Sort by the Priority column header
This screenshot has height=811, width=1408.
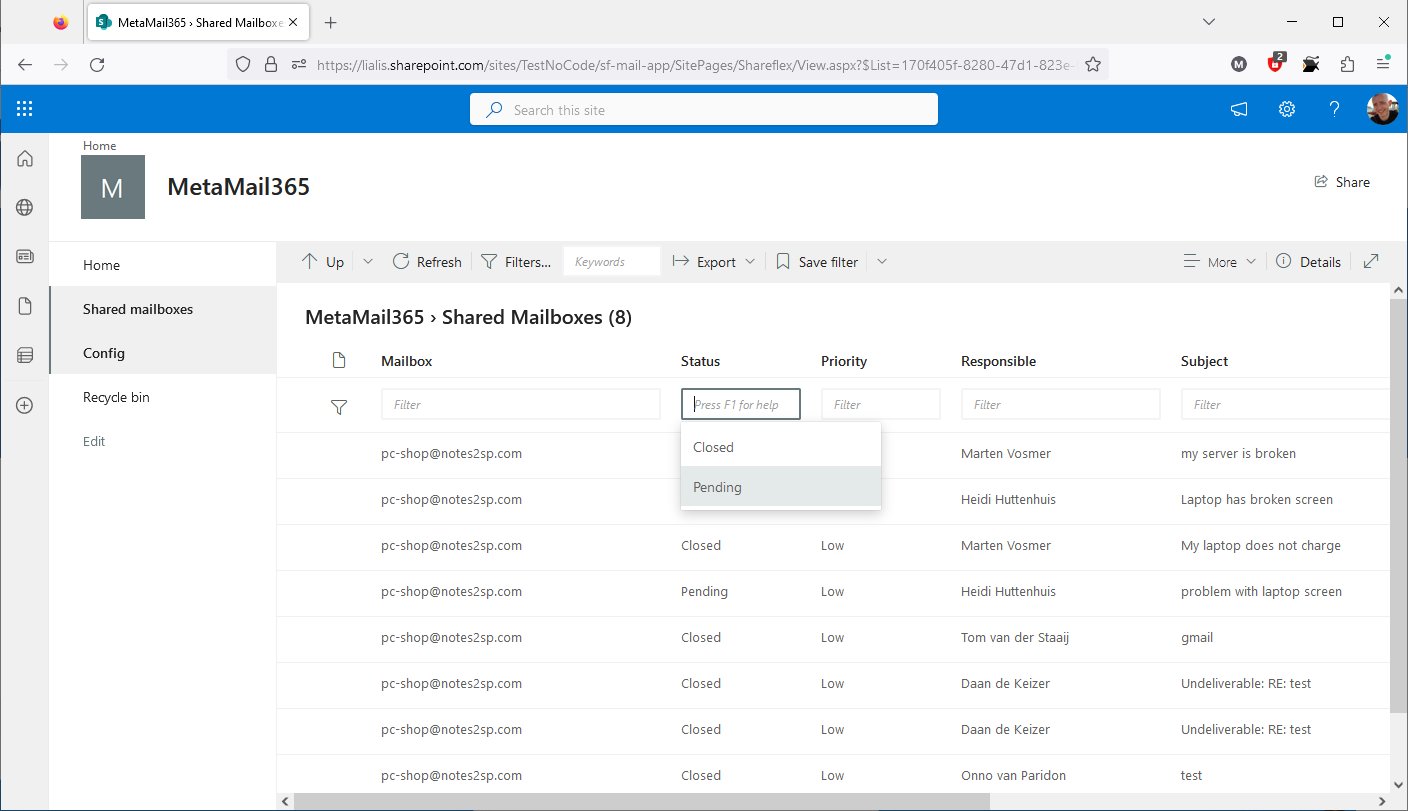pyautogui.click(x=844, y=361)
